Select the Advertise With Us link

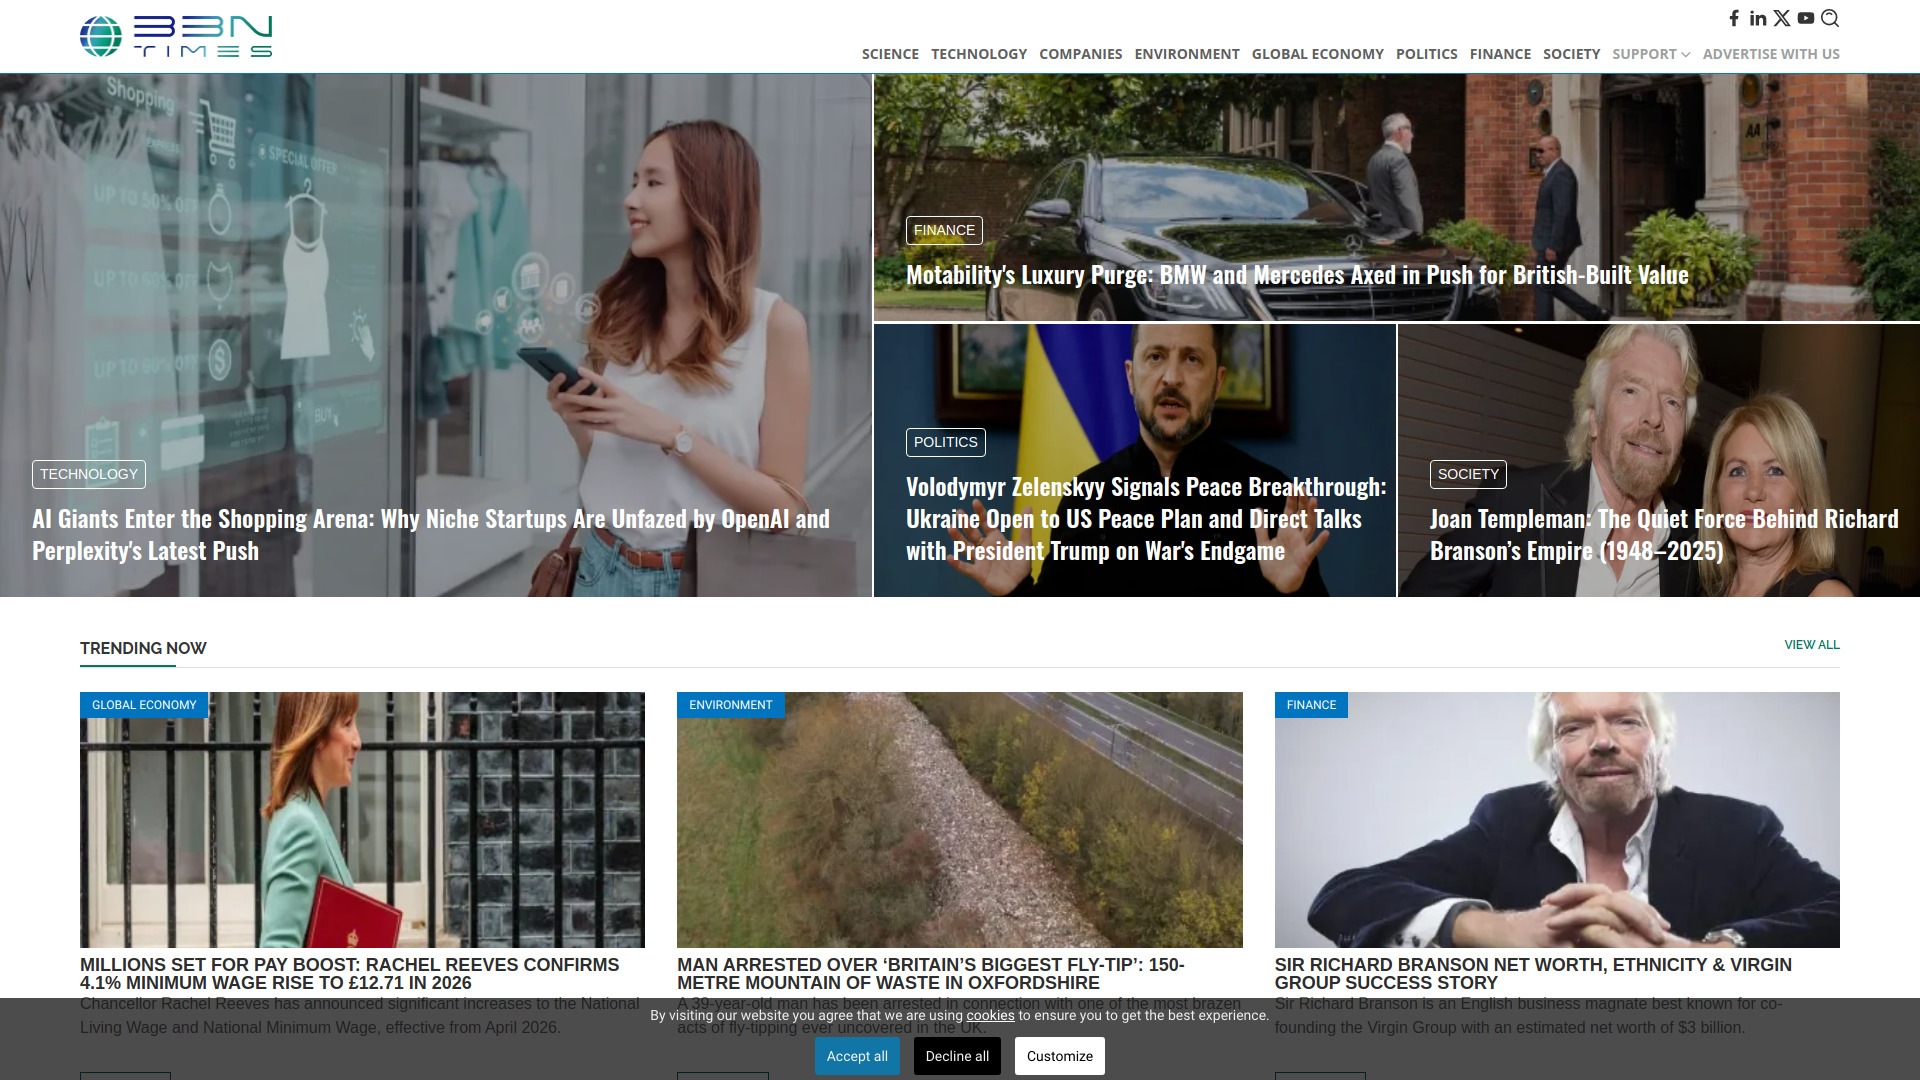click(x=1770, y=54)
